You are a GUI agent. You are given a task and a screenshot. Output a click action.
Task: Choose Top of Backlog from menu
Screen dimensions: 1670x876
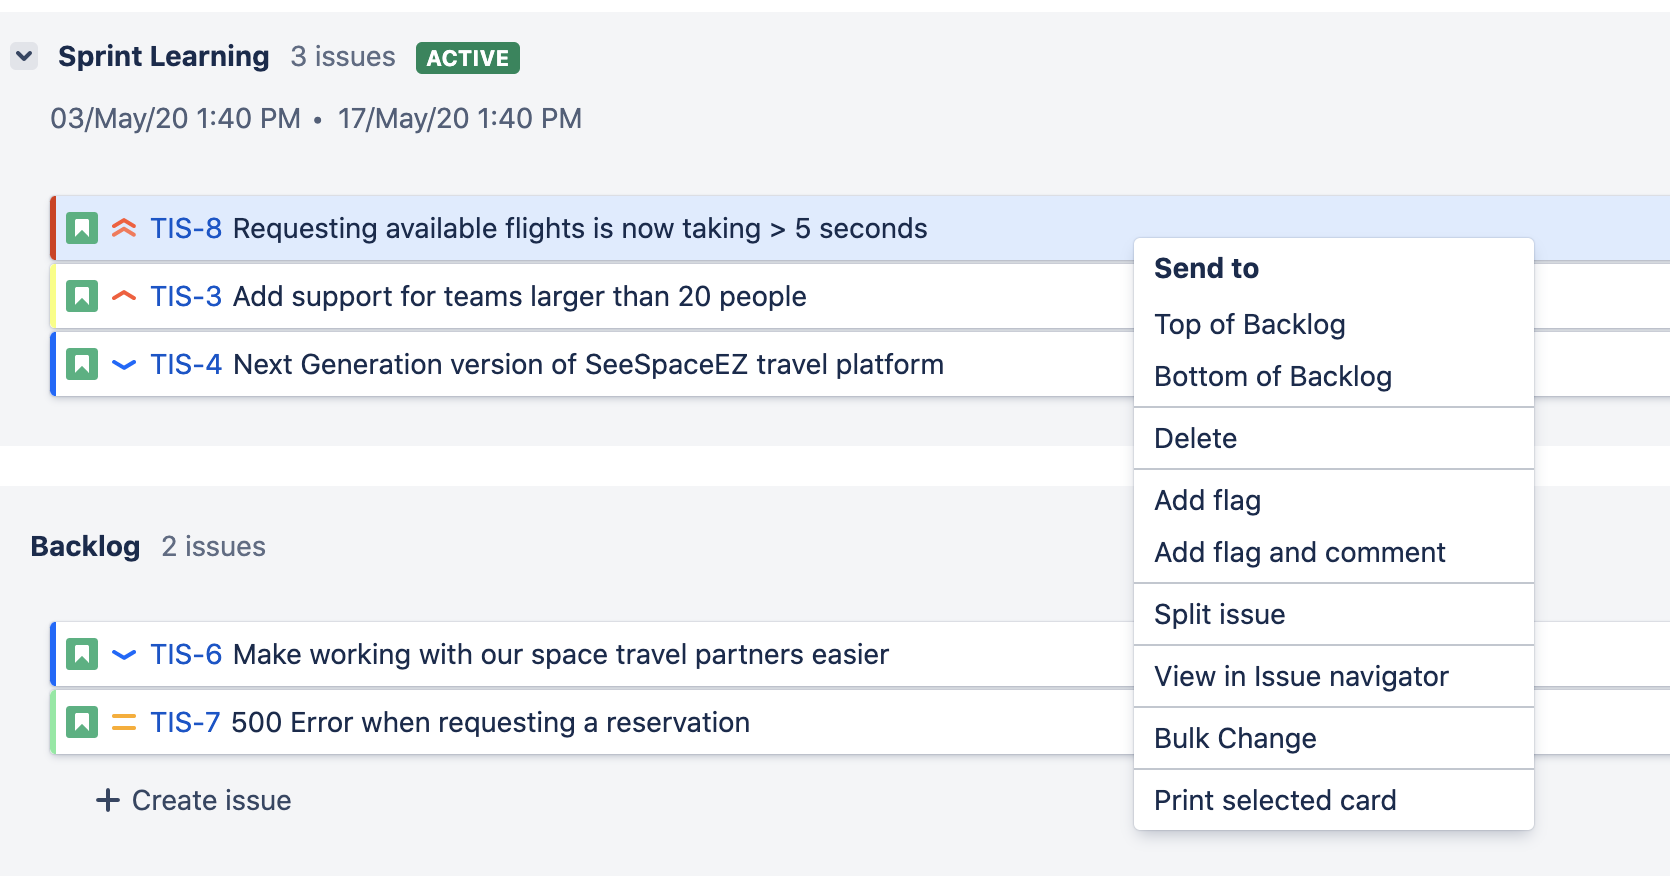pos(1249,324)
